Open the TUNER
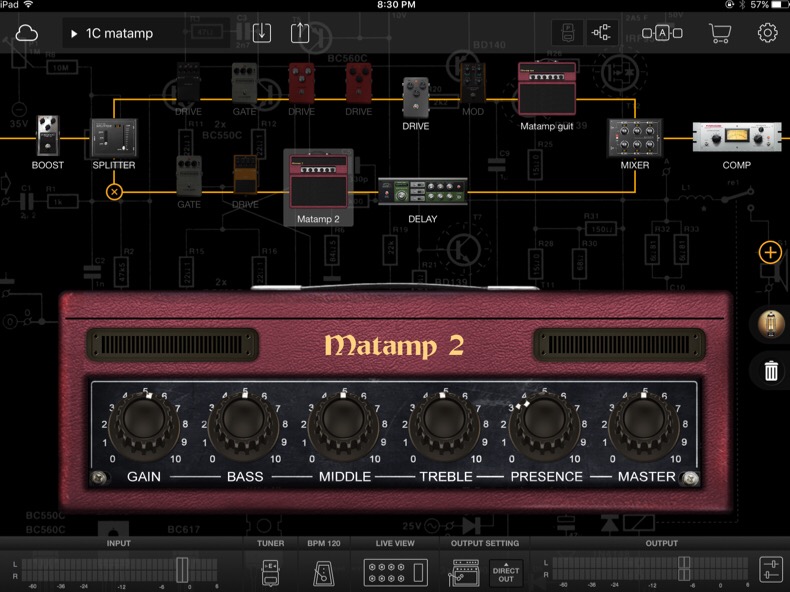Viewport: 790px width, 592px height. tap(270, 572)
